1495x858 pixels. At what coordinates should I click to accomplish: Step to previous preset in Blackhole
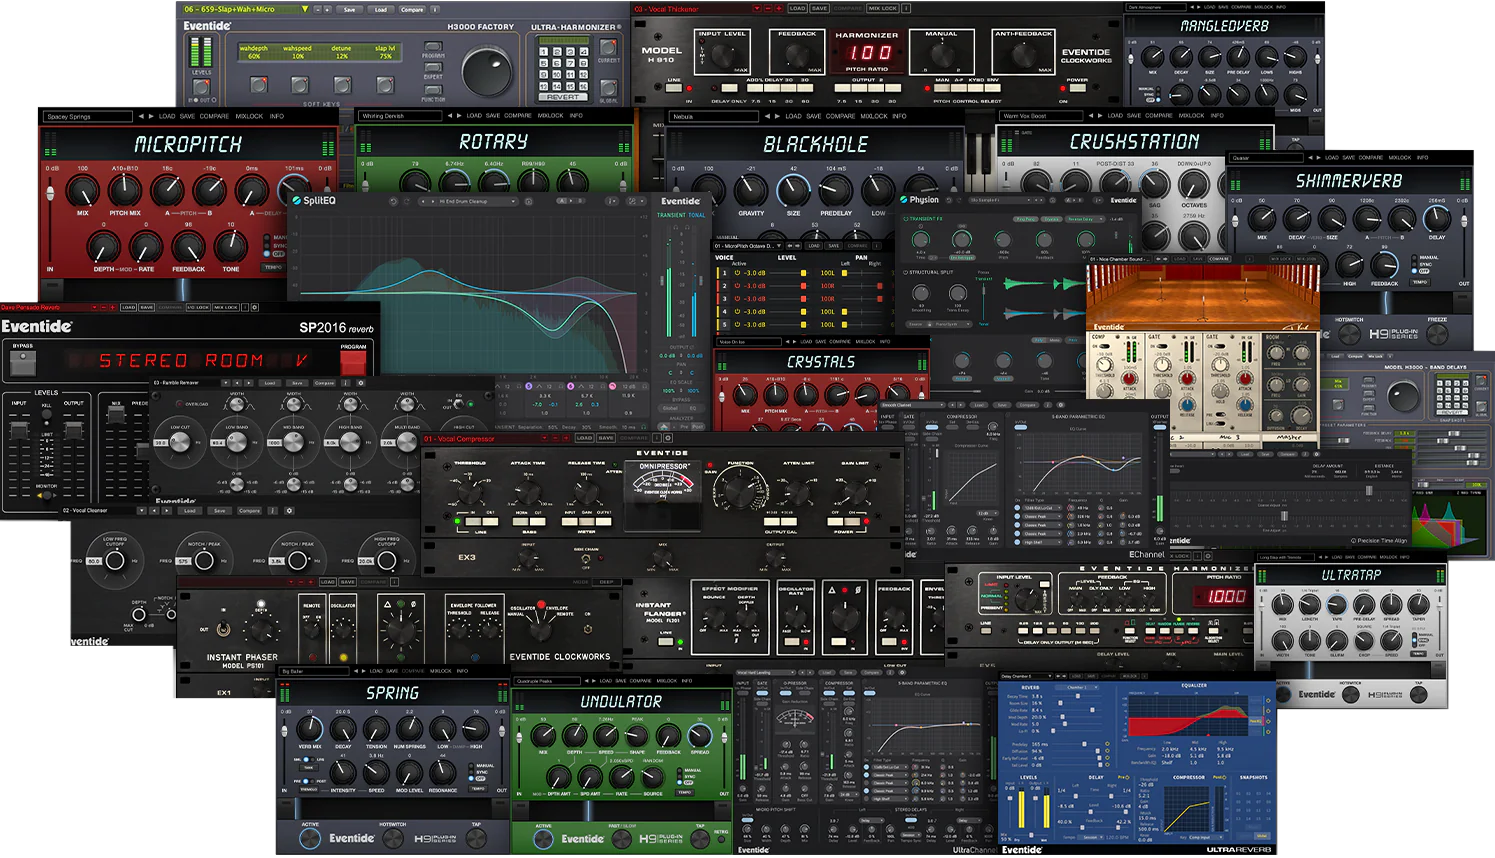pos(769,116)
